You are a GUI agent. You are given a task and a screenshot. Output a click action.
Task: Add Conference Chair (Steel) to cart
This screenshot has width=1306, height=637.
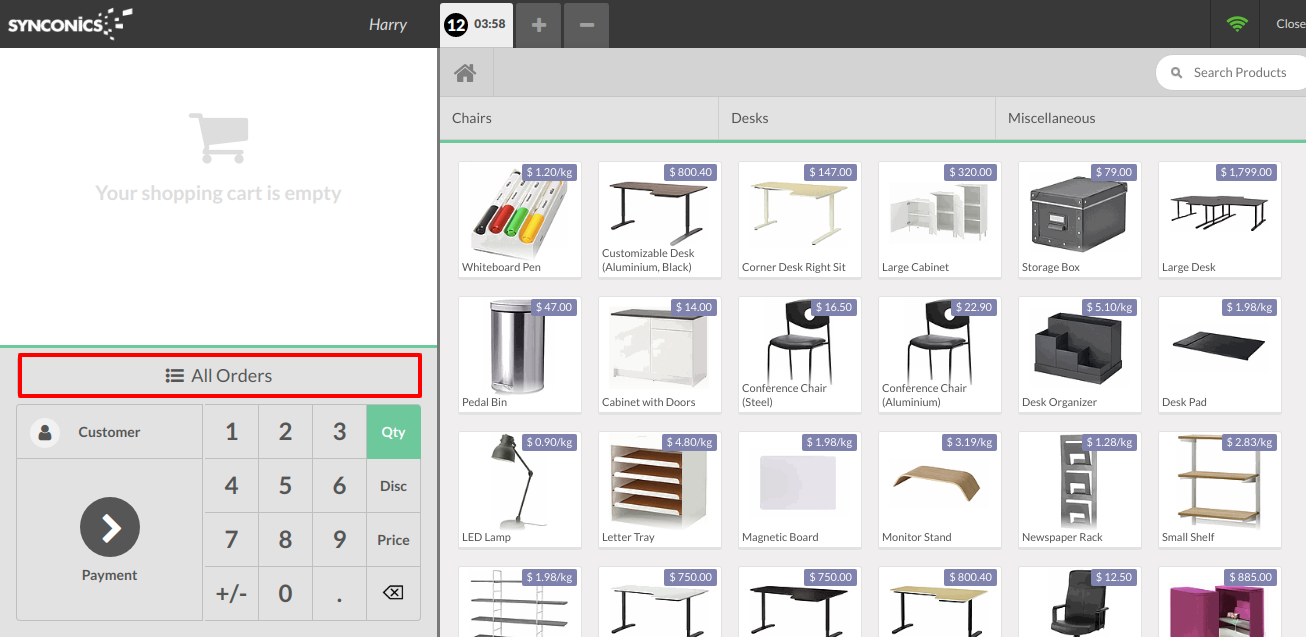[800, 355]
